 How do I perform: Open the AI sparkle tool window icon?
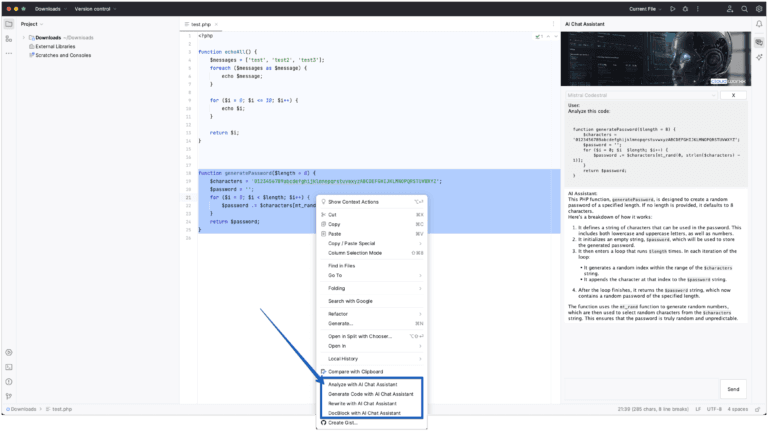[x=759, y=57]
